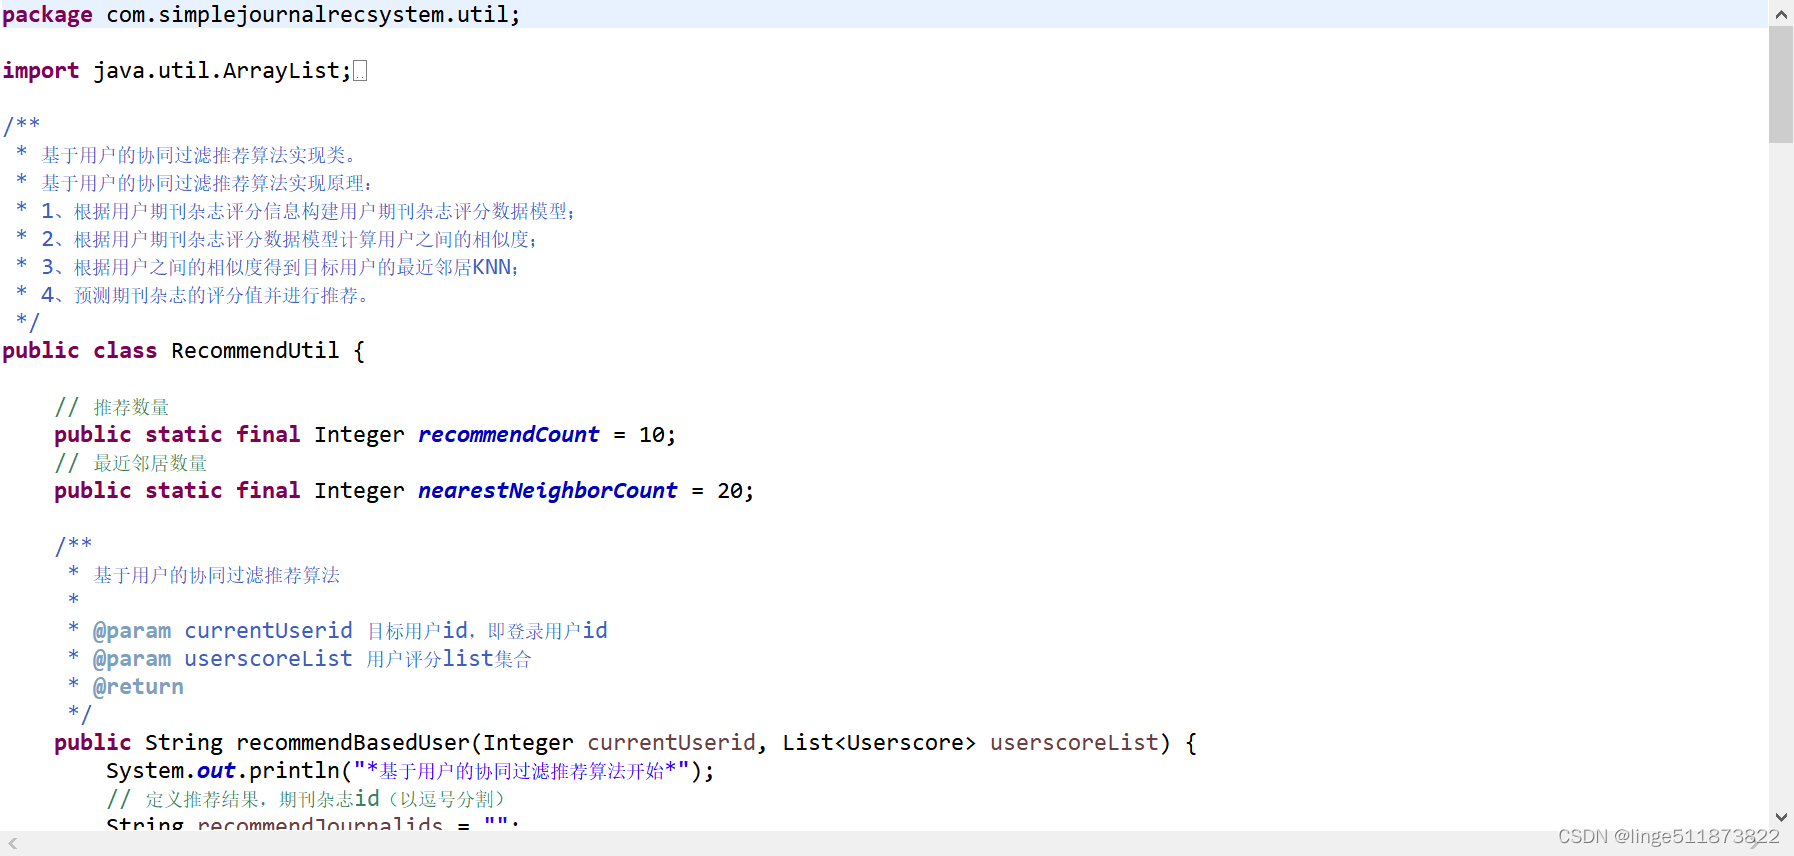1794x856 pixels.
Task: Click the public class keywords line
Action: point(183,351)
